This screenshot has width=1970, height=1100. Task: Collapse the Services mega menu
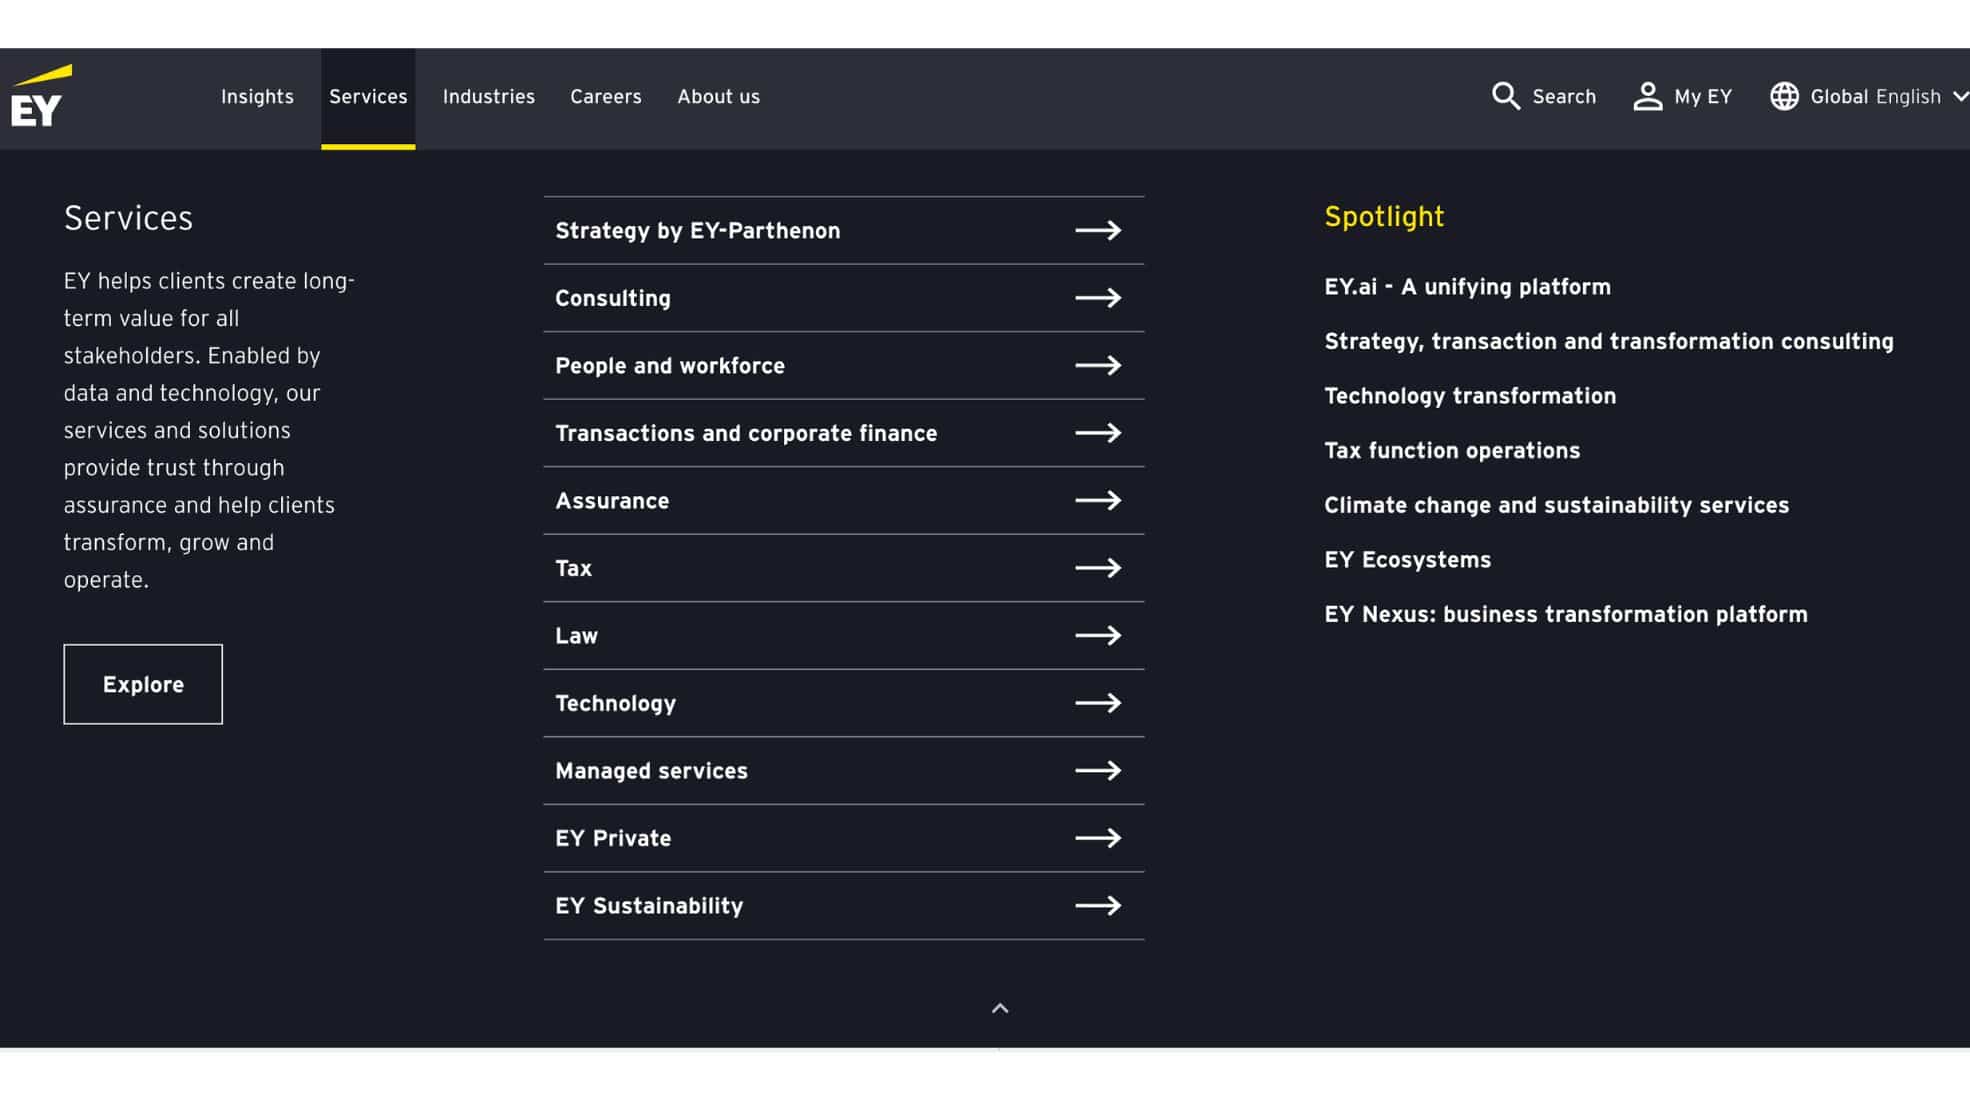click(x=999, y=1009)
